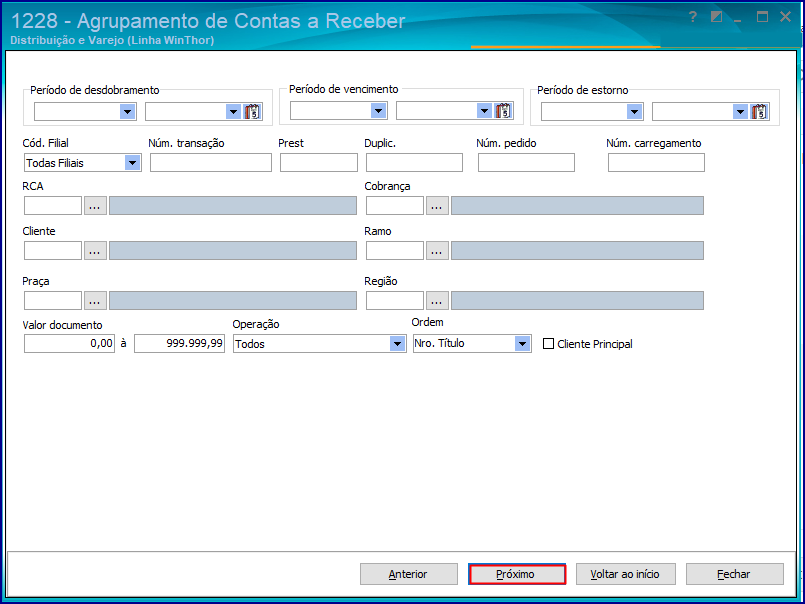This screenshot has height=604, width=805.
Task: Enable the Cliente Principal checkbox
Action: (x=548, y=344)
